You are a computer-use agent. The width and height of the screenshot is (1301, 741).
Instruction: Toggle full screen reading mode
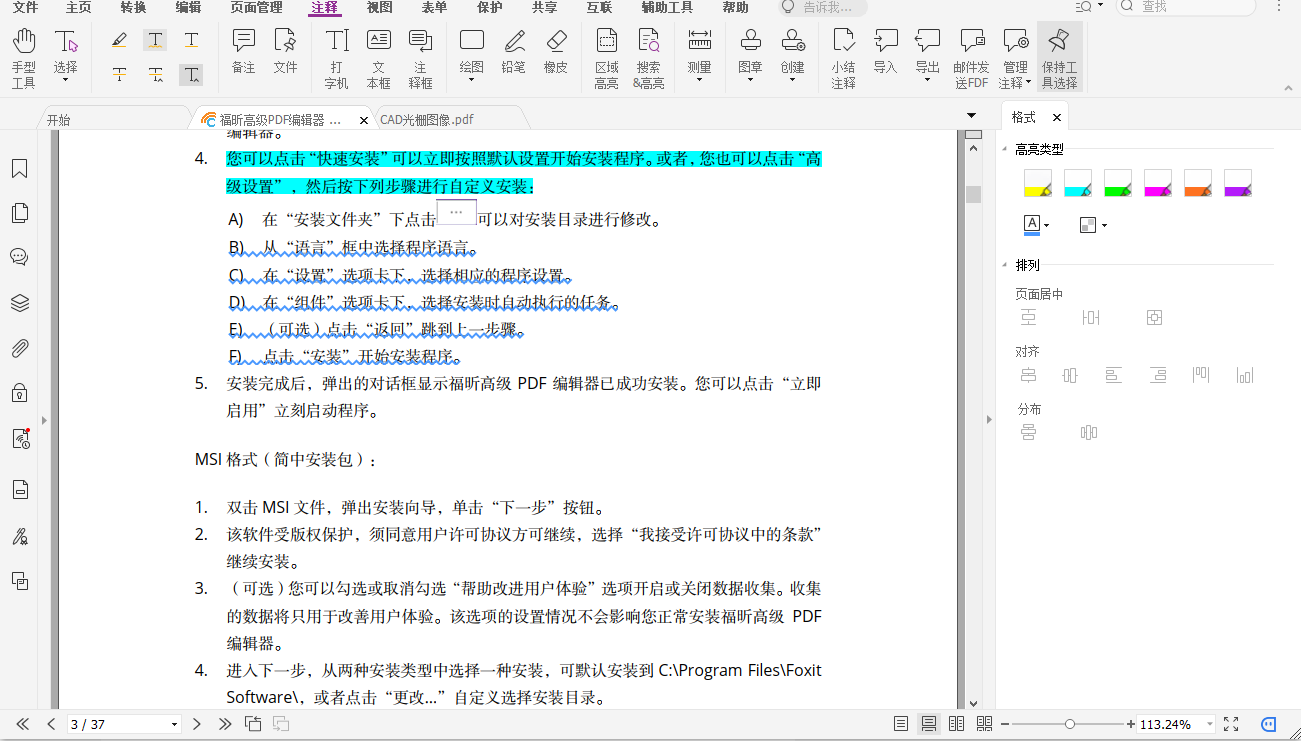point(1231,724)
